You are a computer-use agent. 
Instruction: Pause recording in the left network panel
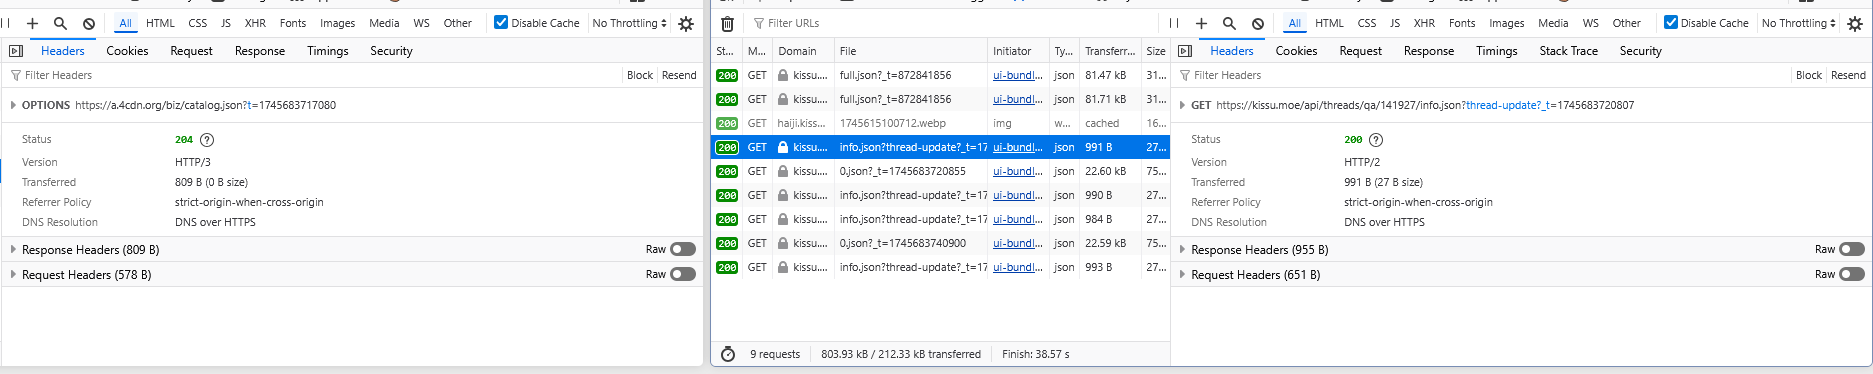point(6,23)
